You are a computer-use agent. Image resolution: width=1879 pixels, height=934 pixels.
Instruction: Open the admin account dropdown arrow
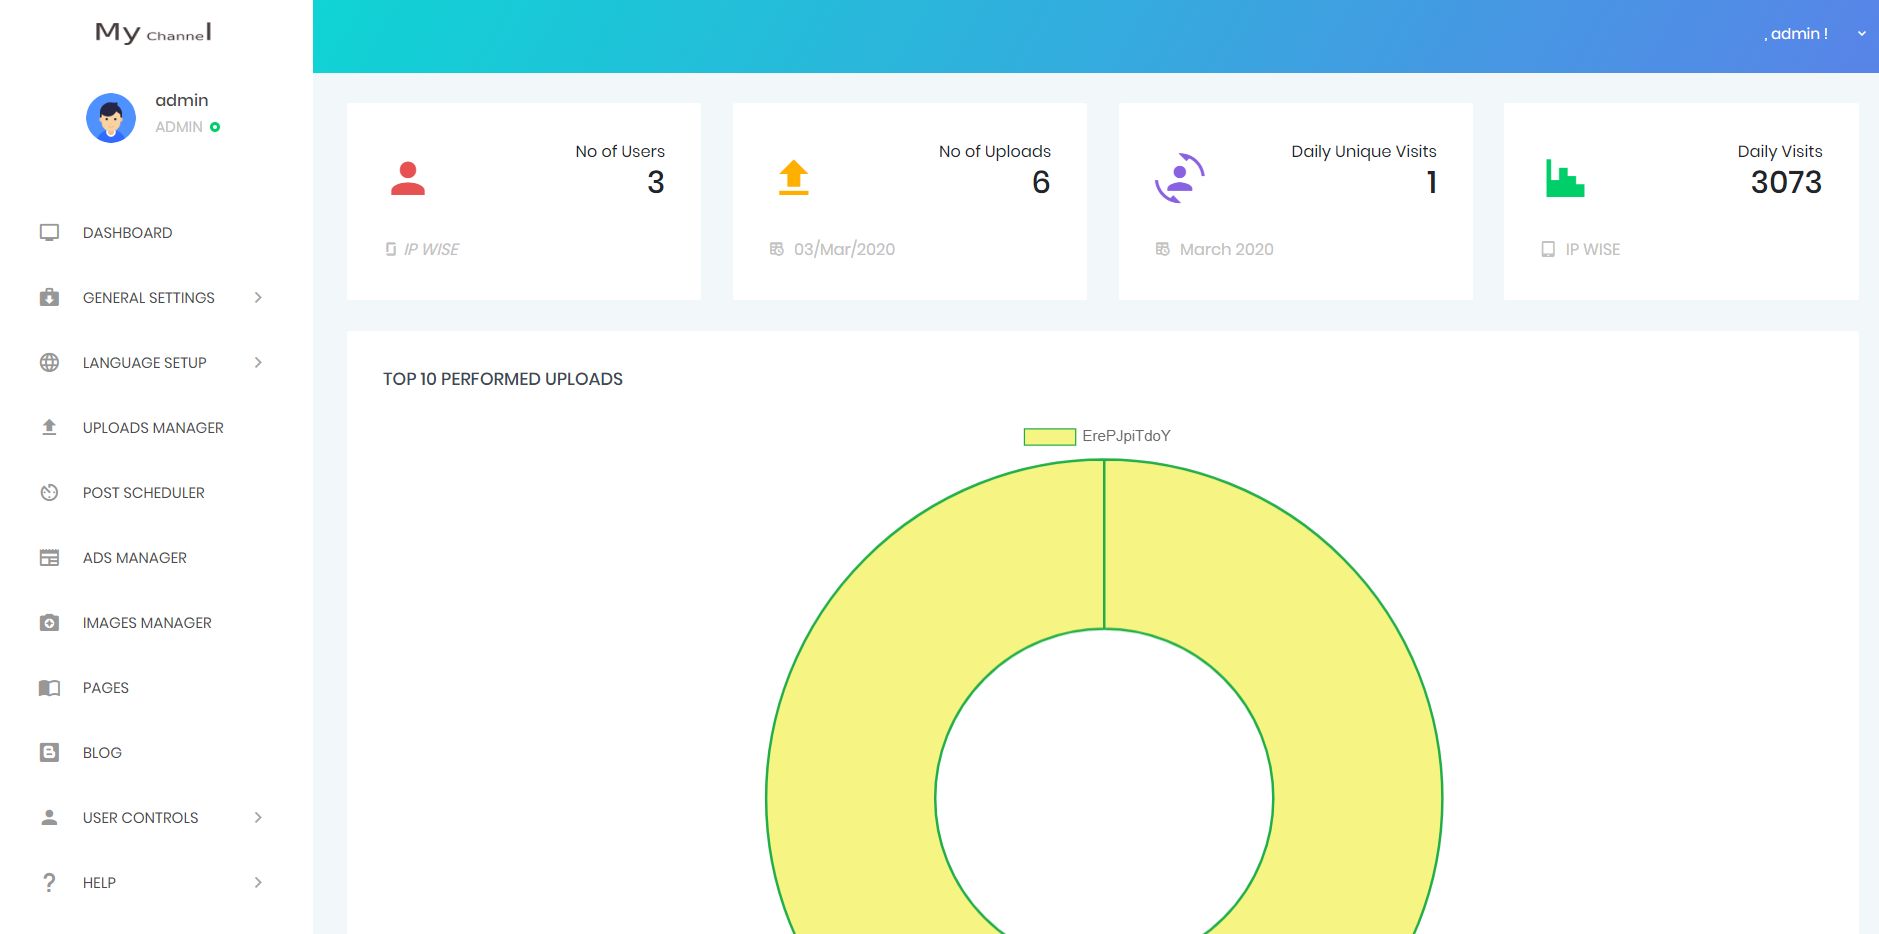pos(1861,34)
